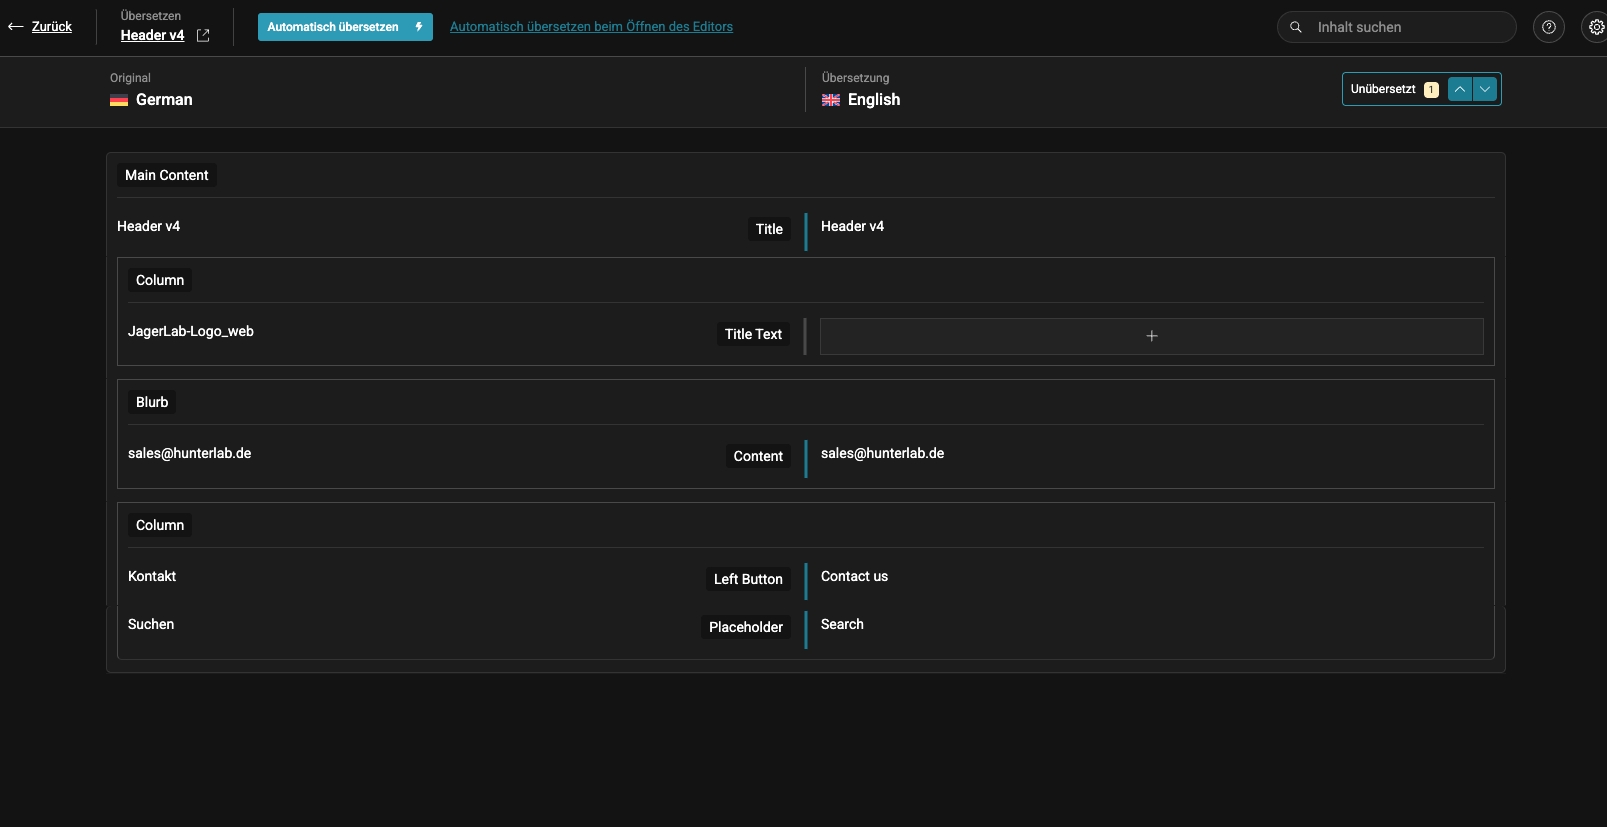Click the Column label above JagerLab-Logo_web
1607x827 pixels.
coord(160,280)
